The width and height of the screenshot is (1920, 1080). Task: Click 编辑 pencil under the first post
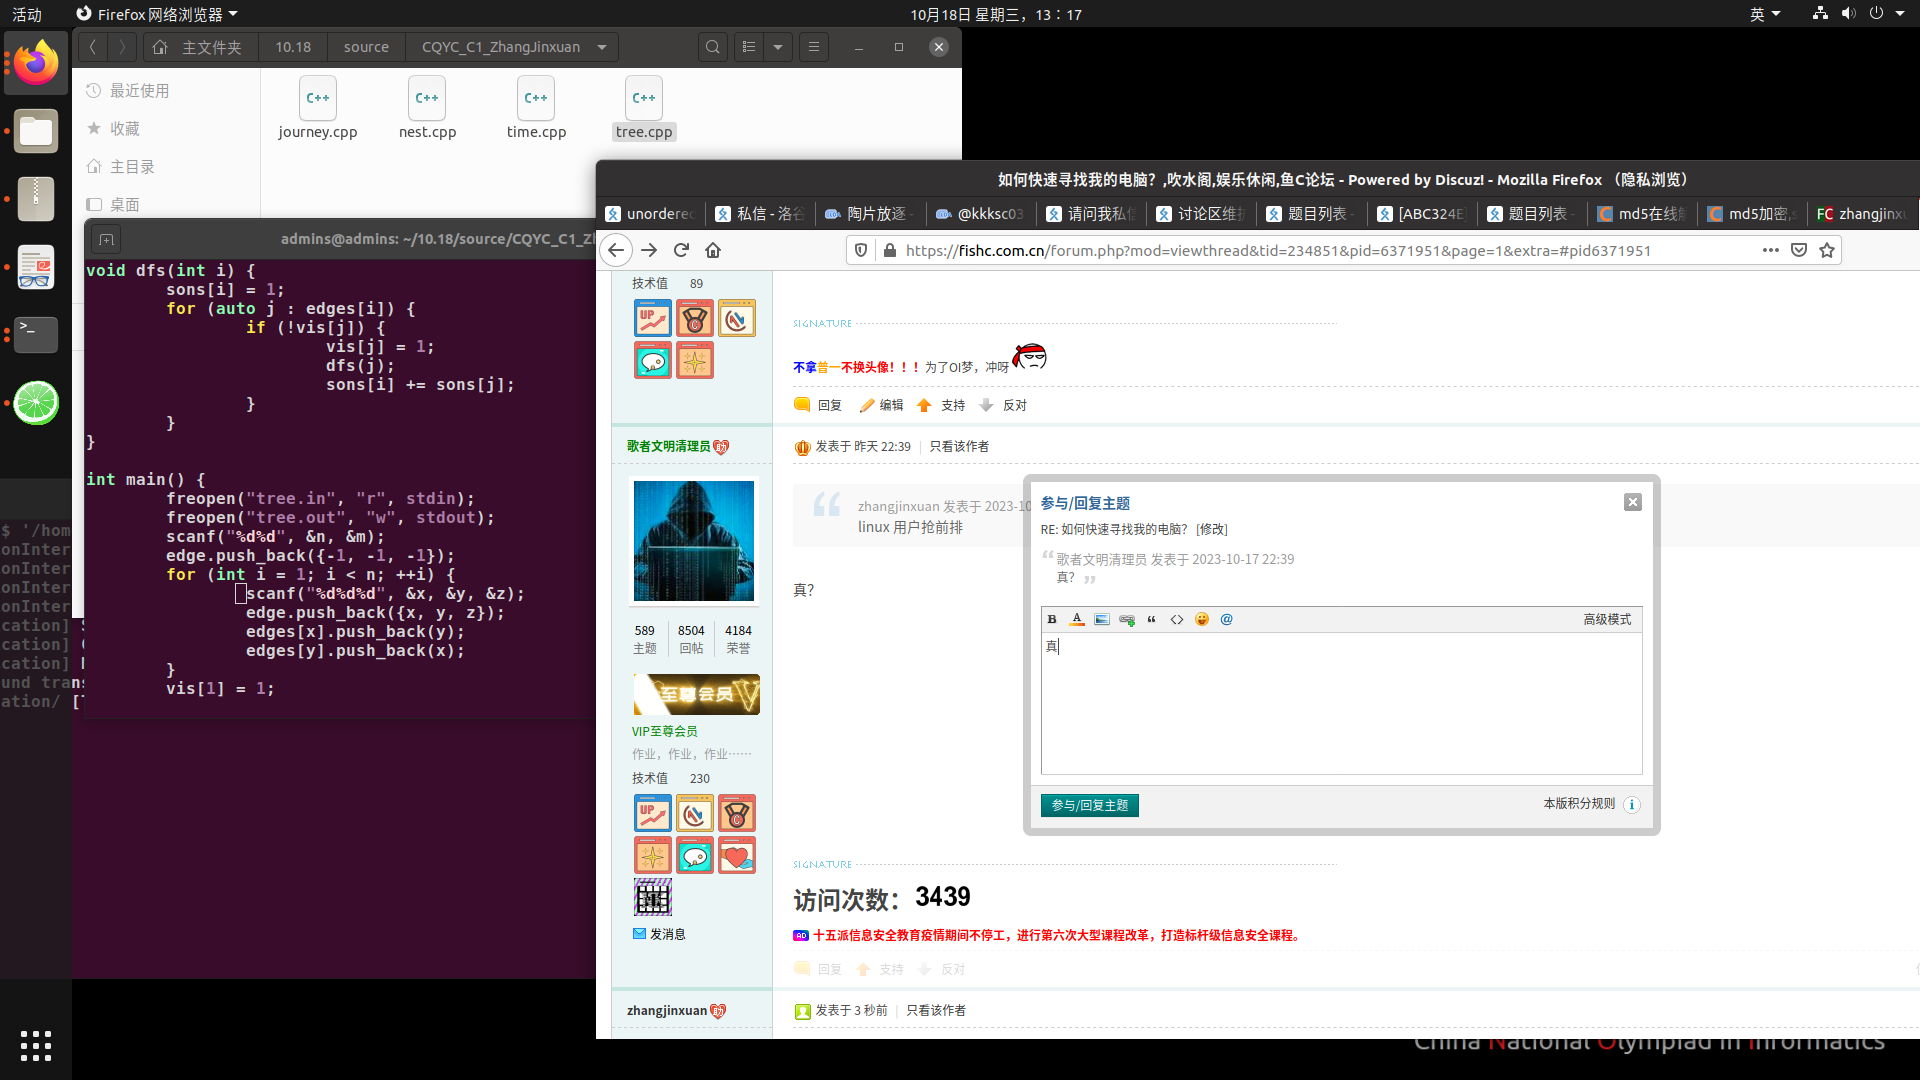point(881,405)
